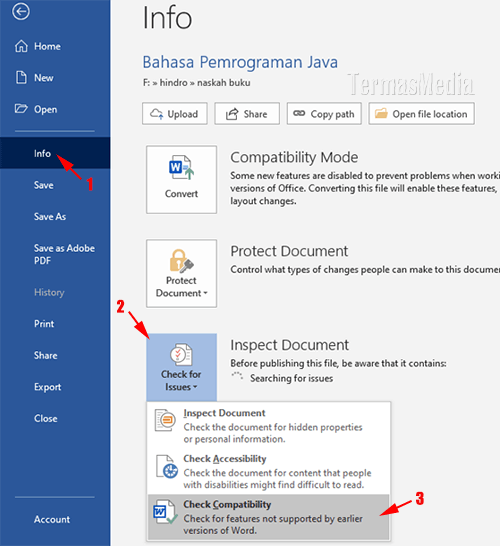Viewport: 500px width, 546px height.
Task: Click the New document icon
Action: 21,77
